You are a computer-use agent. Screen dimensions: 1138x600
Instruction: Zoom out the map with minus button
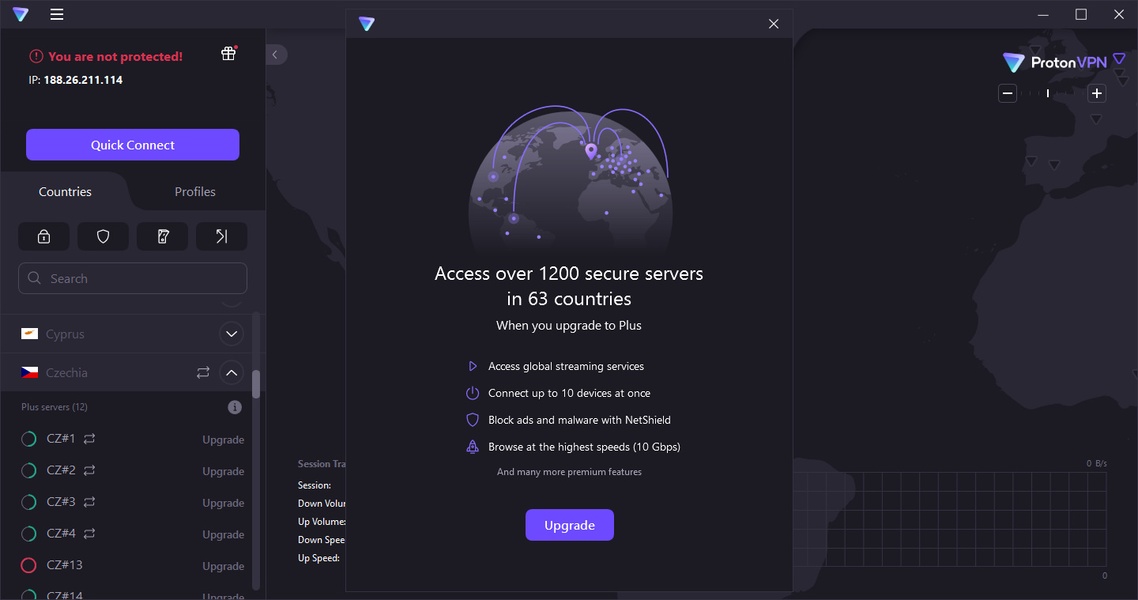coord(1008,93)
